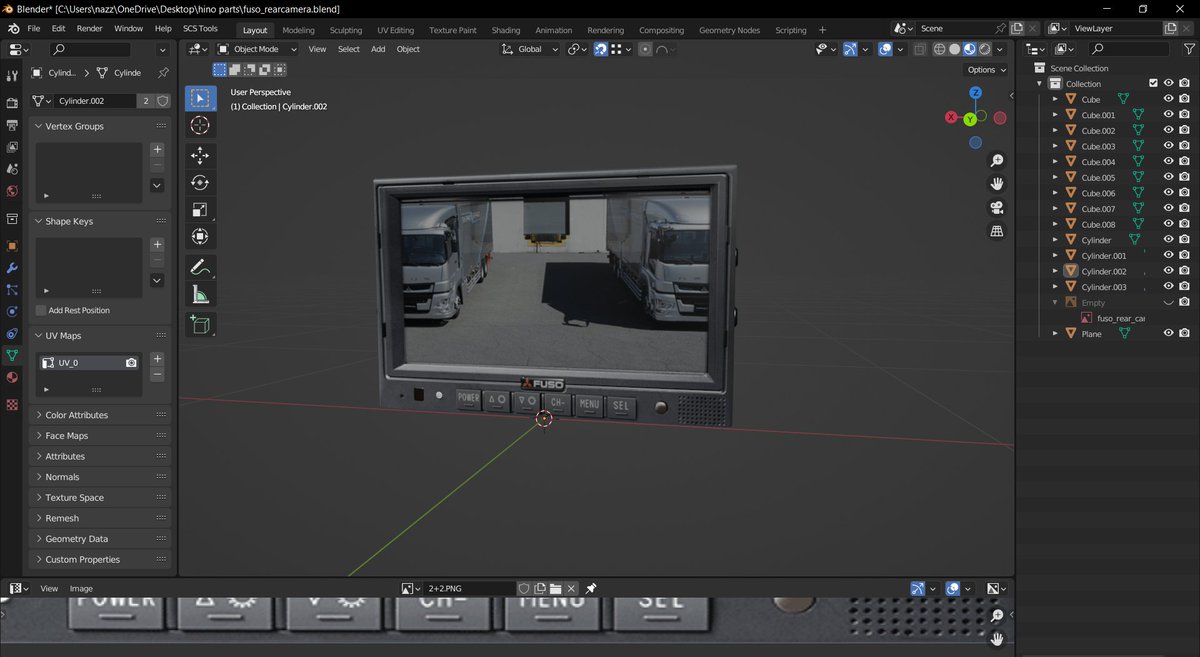Viewport: 1200px width, 657px height.
Task: Disable Cube.006 in renders camera icon
Action: click(x=1184, y=193)
